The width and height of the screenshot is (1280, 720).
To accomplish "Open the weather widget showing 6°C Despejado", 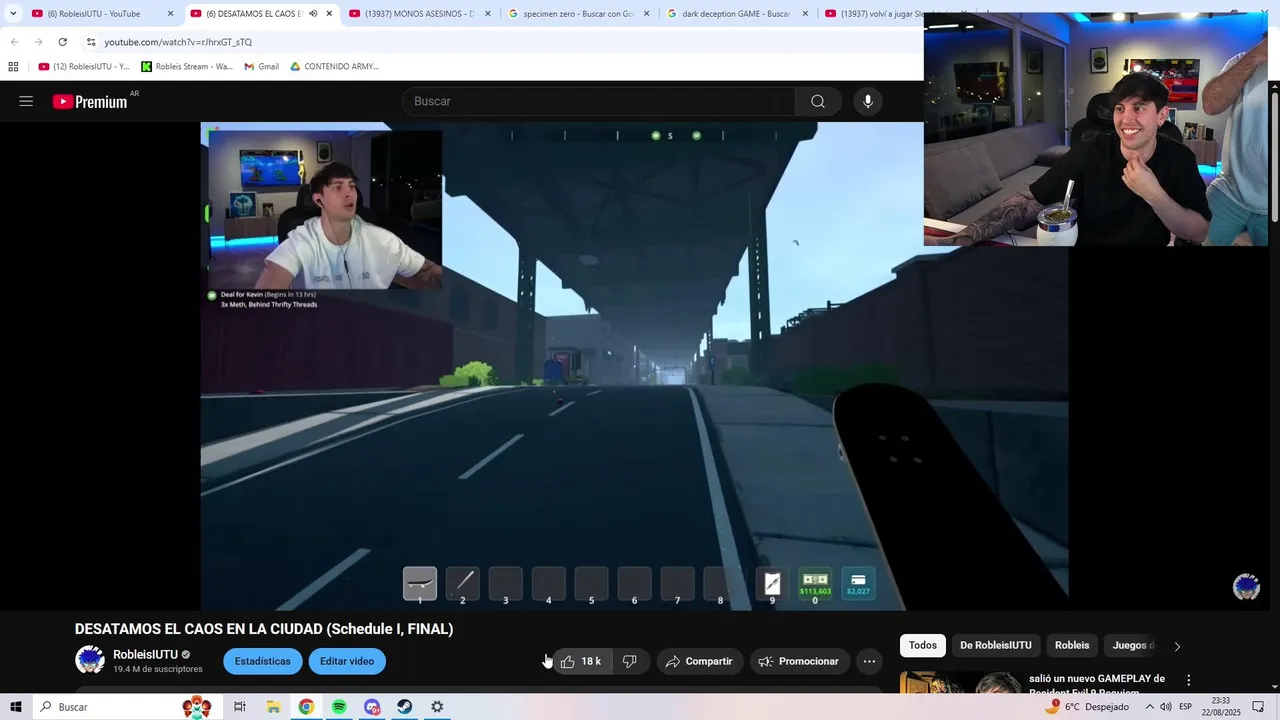I will click(1087, 707).
